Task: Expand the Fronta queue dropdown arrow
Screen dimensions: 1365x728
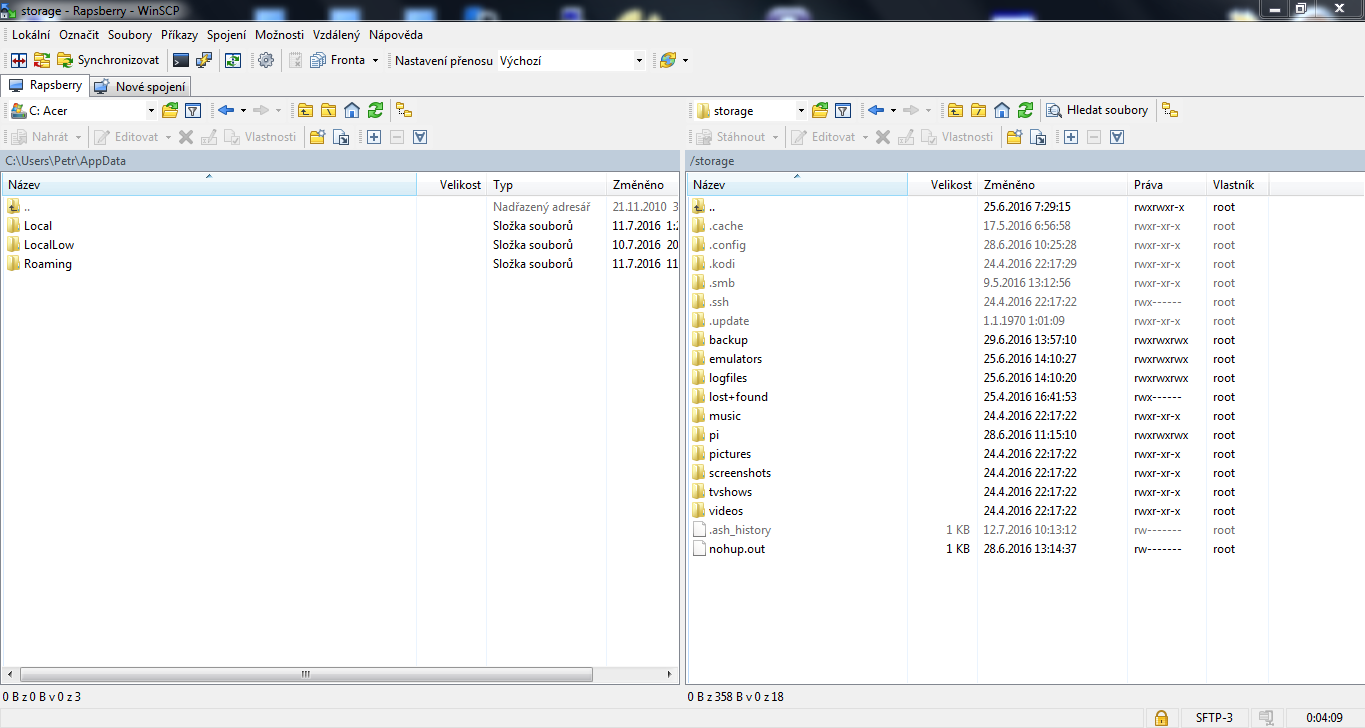Action: (x=375, y=61)
